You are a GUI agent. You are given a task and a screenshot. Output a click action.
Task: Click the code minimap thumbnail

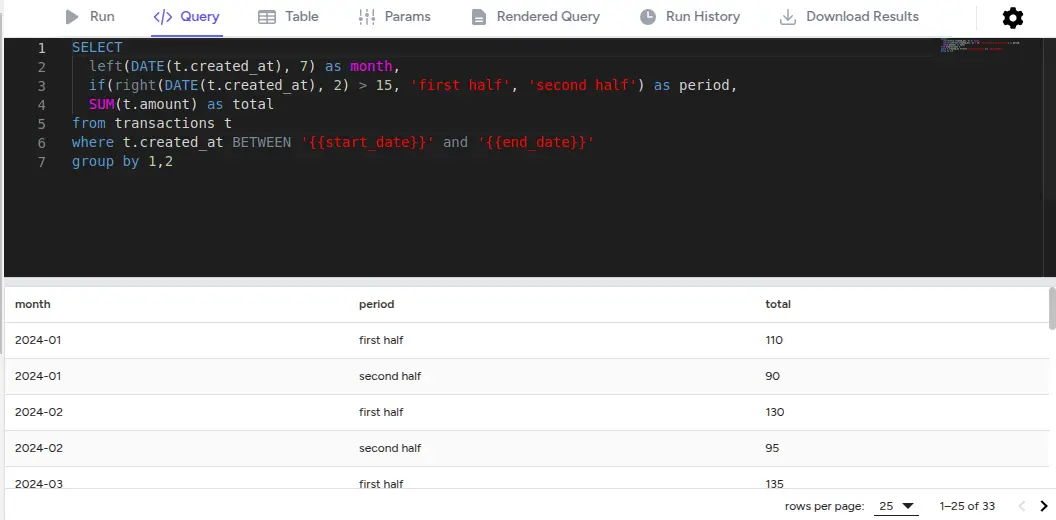[980, 46]
